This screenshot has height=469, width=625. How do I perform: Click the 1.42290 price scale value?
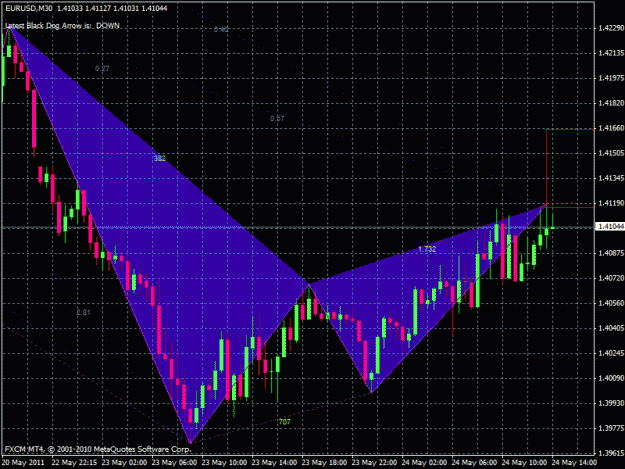[x=611, y=28]
